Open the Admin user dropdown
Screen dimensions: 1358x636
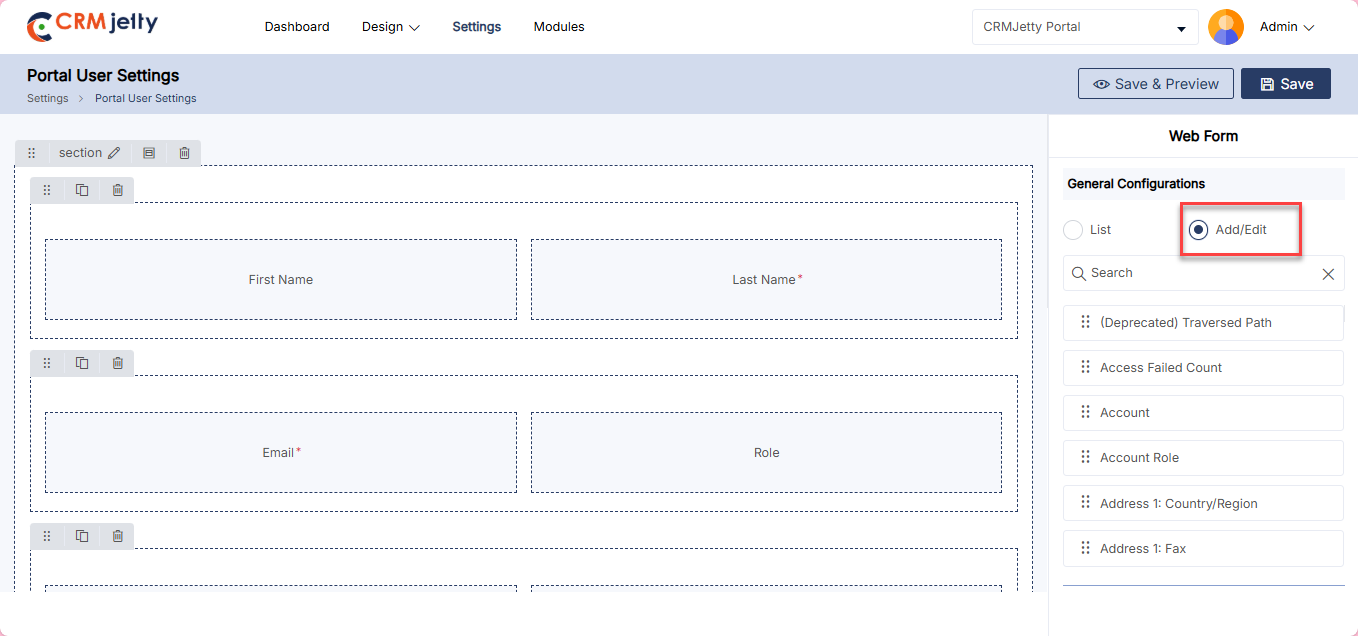[1286, 27]
